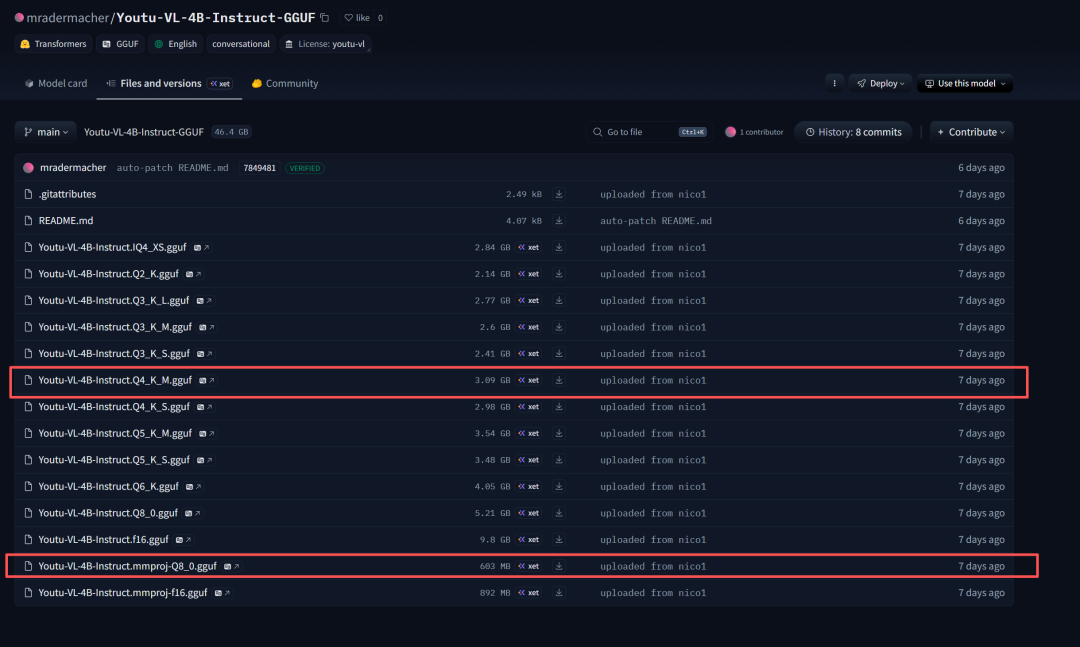1080x647 pixels.
Task: Download the Q4_K_M.gguf file
Action: click(559, 380)
